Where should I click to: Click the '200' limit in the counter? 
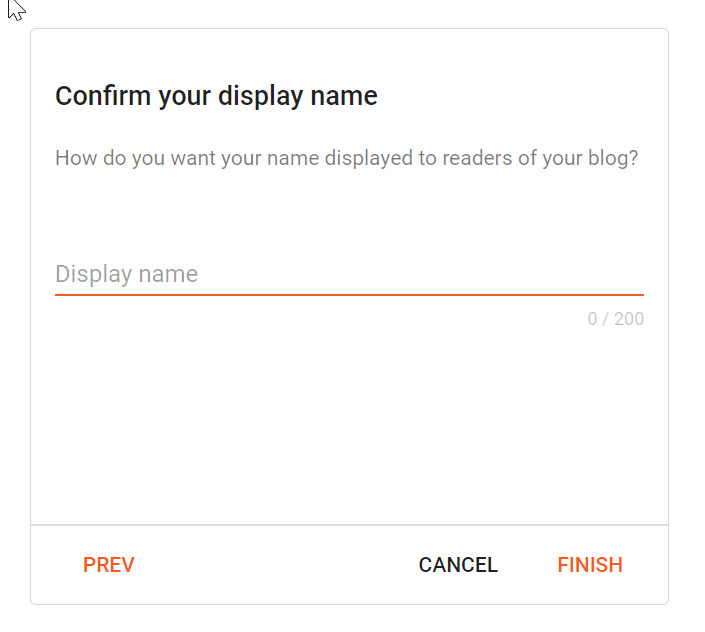[x=629, y=319]
